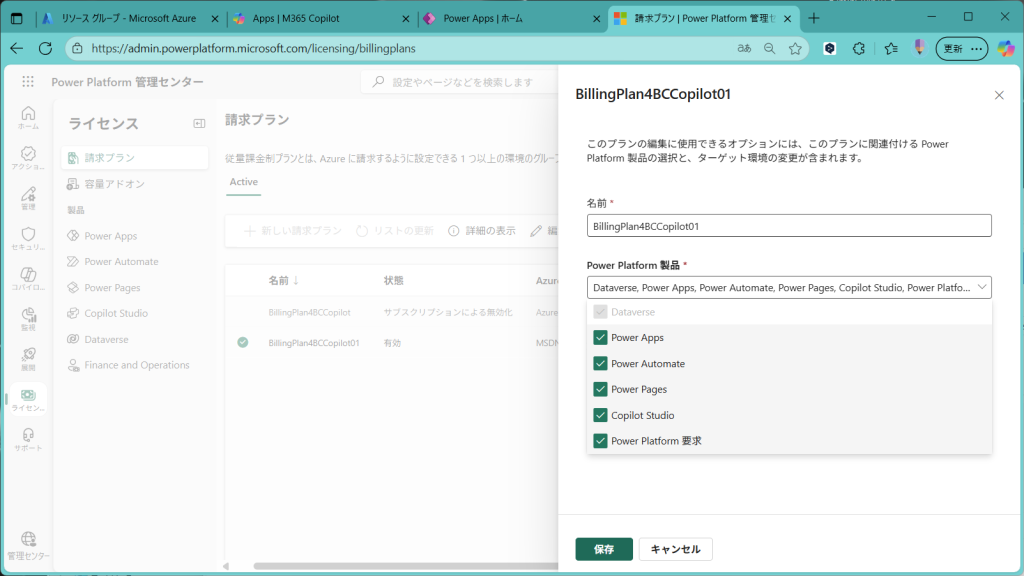Uncheck the Power Automate checkbox
This screenshot has height=576, width=1024.
click(600, 364)
